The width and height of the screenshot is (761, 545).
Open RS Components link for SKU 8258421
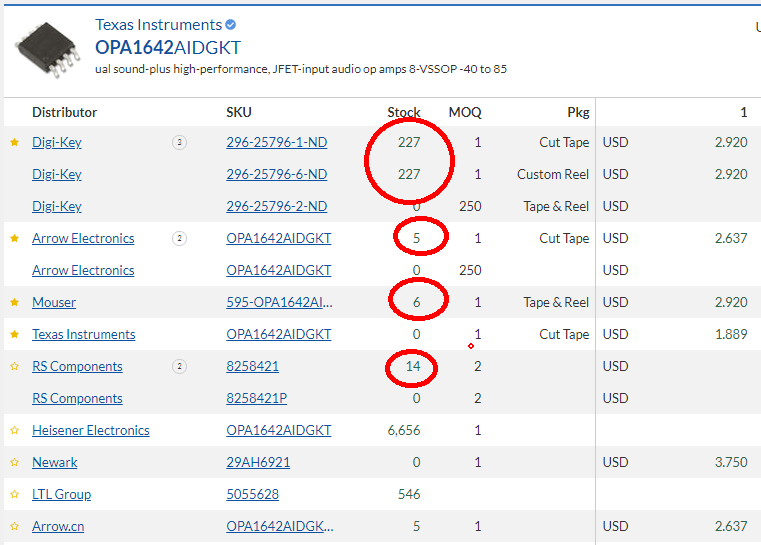pos(77,366)
